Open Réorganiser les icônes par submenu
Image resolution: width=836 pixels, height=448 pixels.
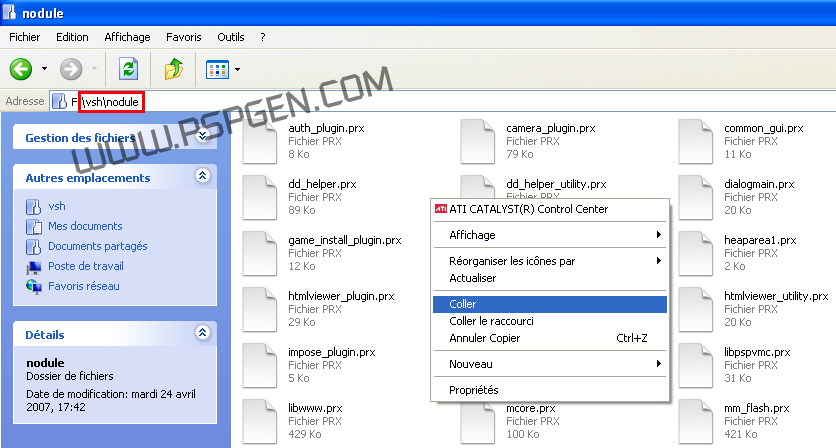[550, 261]
